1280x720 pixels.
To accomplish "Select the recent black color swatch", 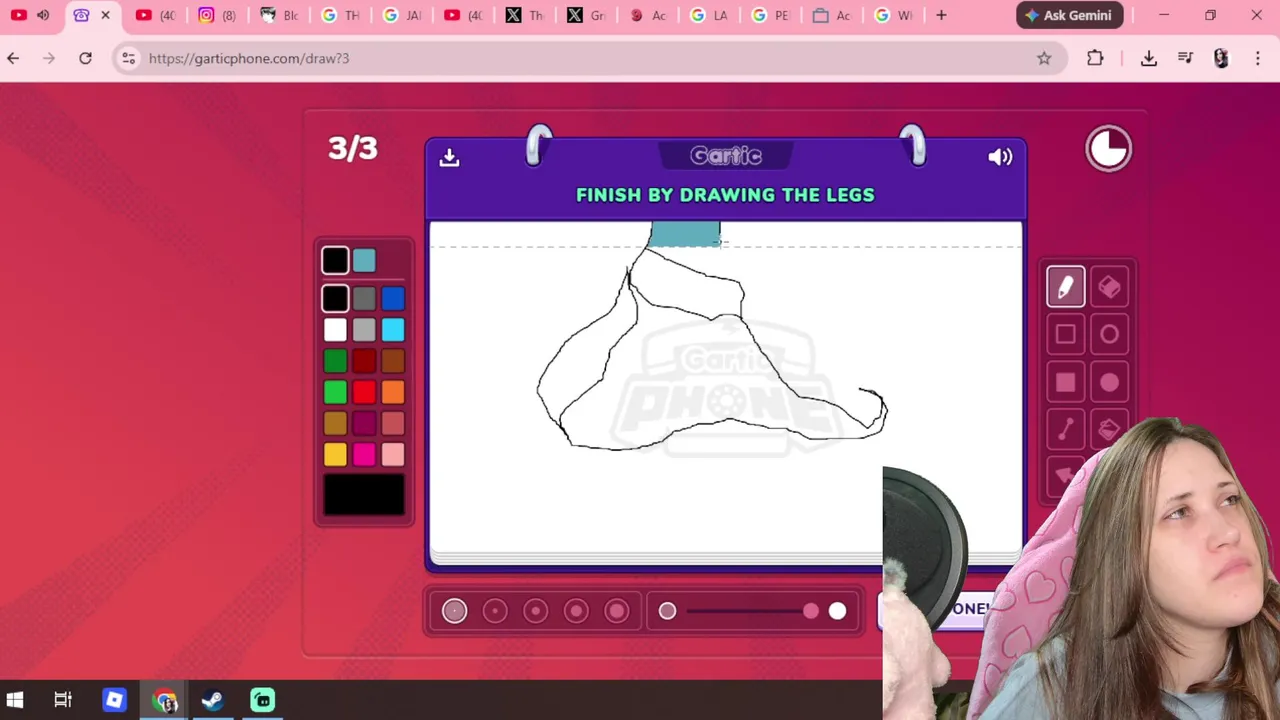I will pos(335,260).
